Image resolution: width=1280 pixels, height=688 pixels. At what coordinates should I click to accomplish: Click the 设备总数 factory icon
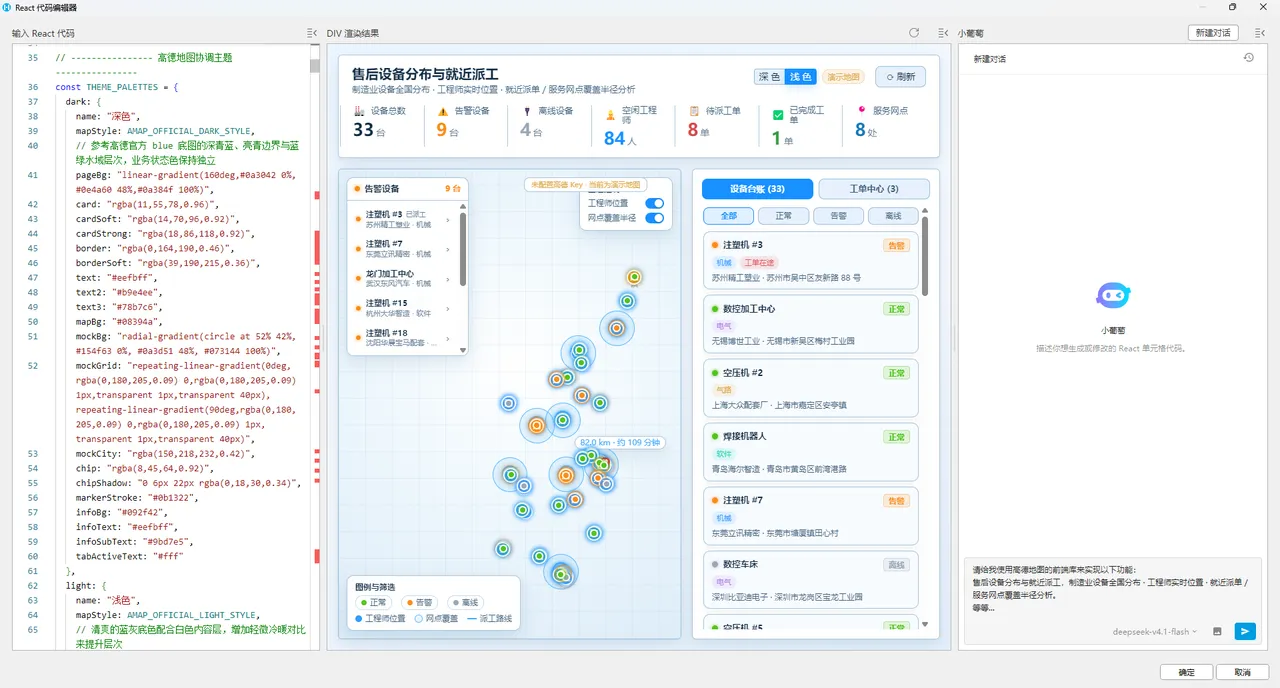click(359, 111)
